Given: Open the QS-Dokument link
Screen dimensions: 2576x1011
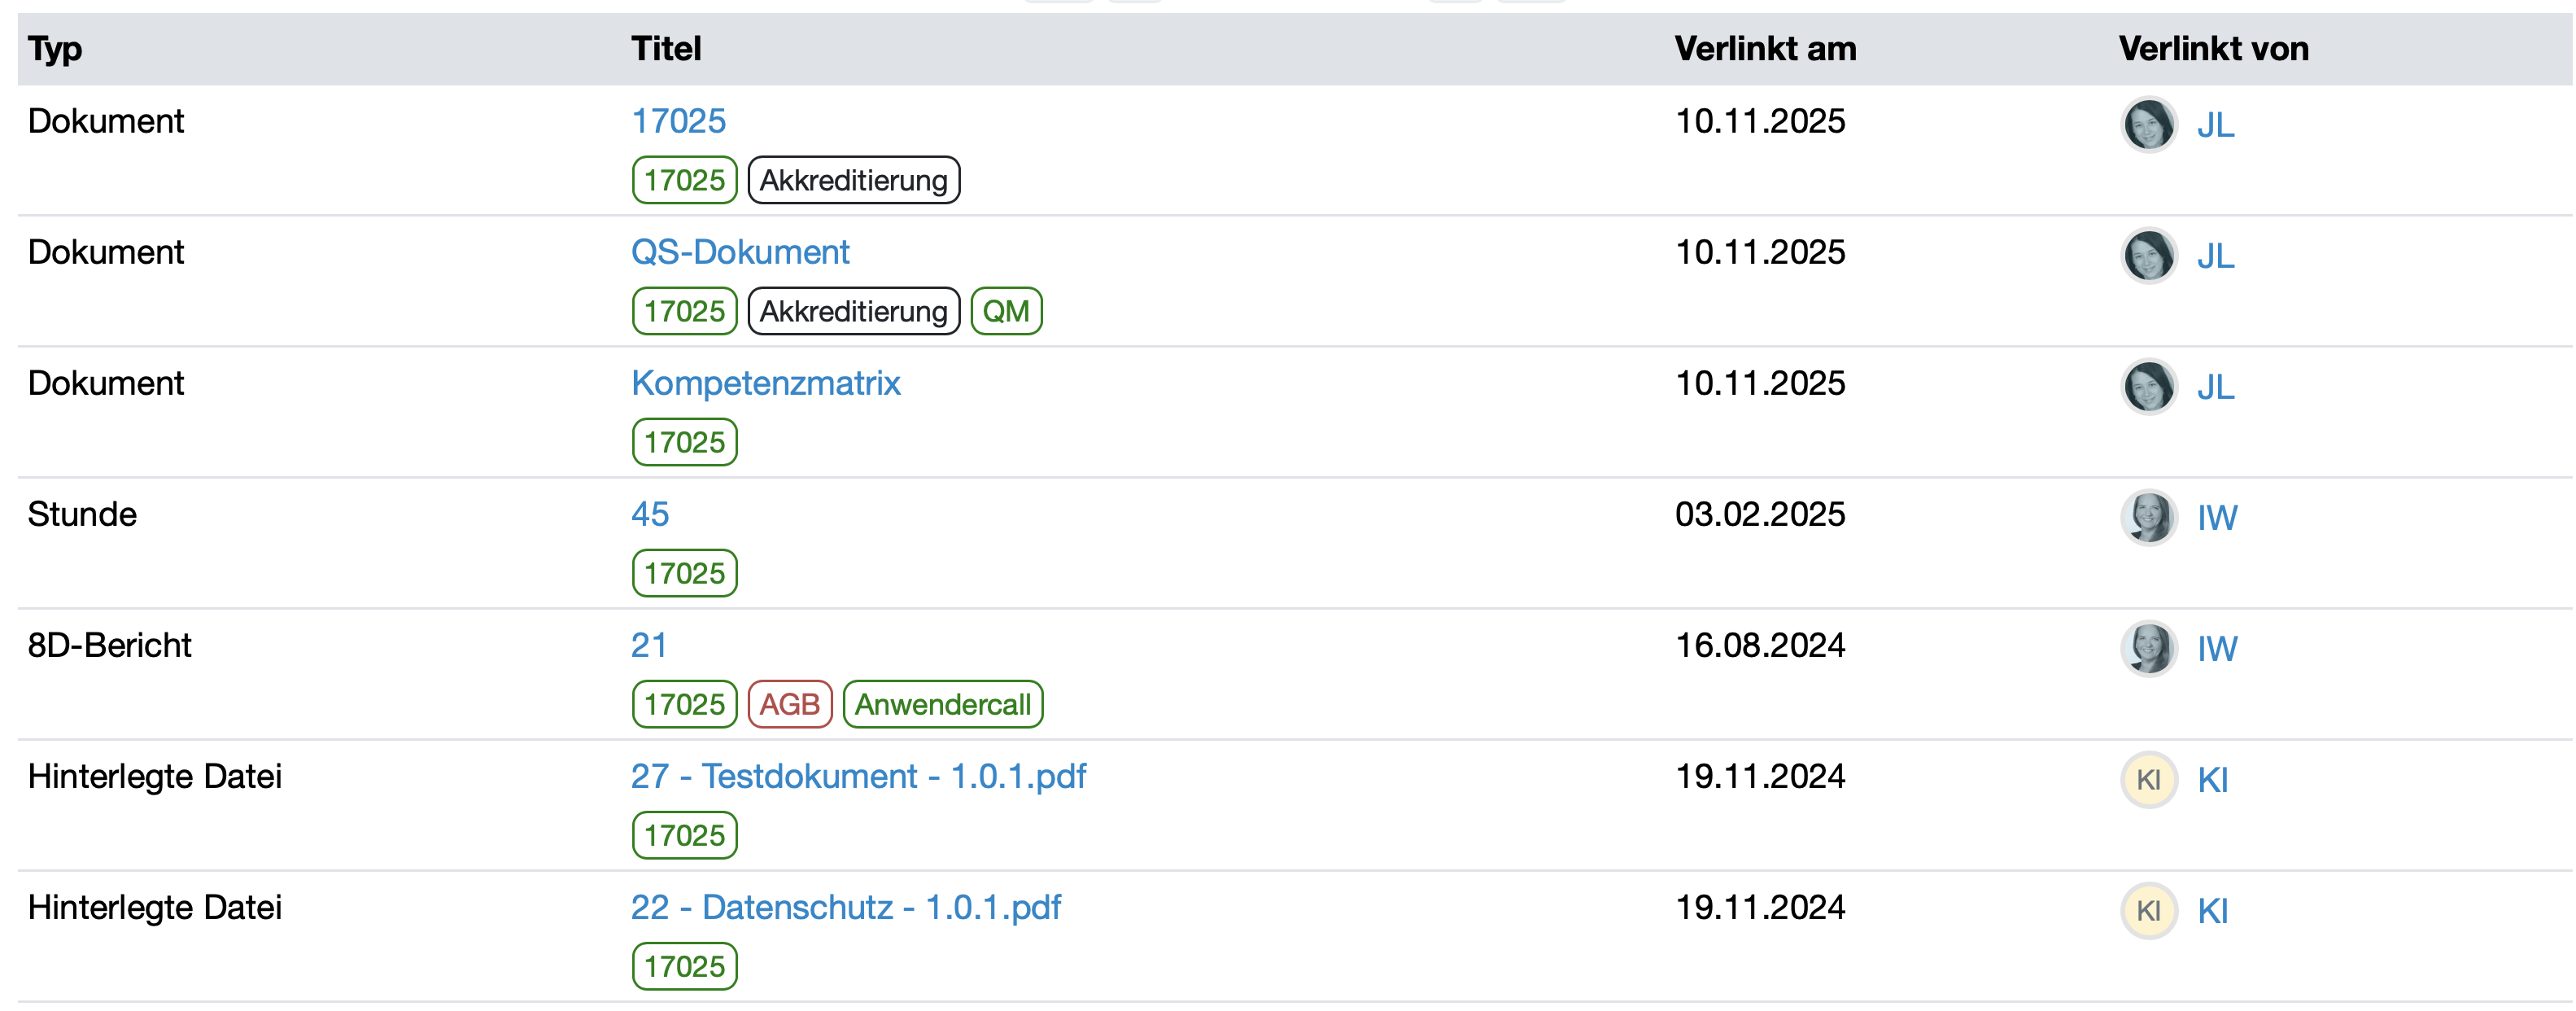Looking at the screenshot, I should [x=740, y=252].
